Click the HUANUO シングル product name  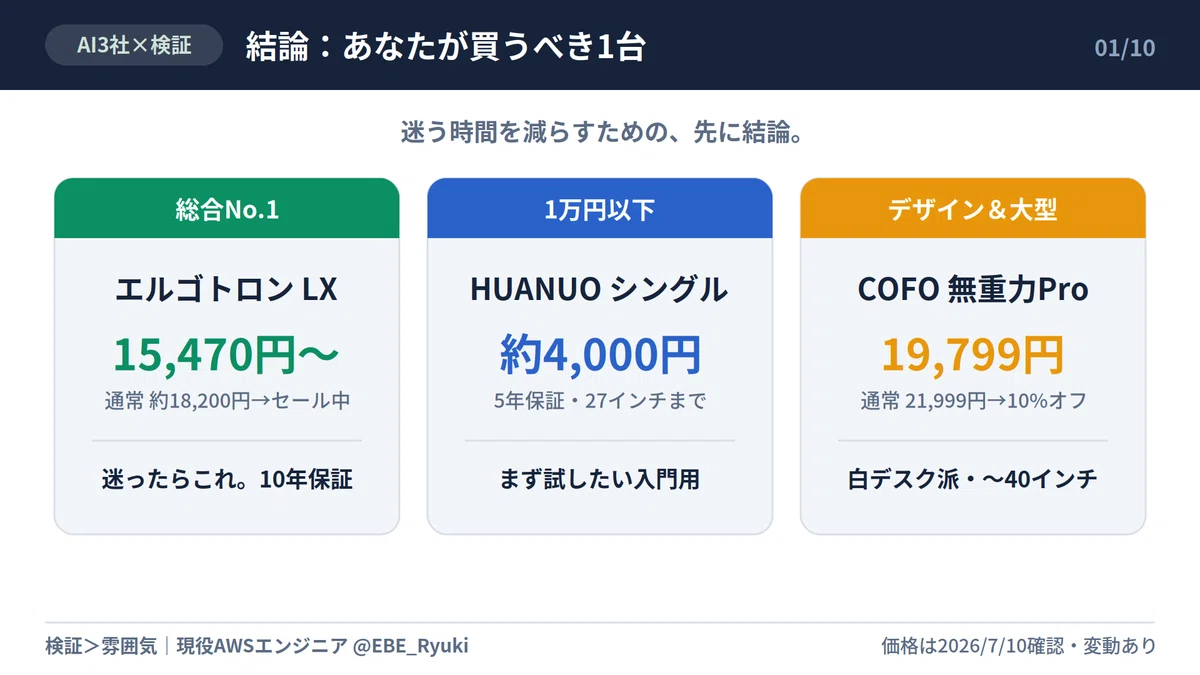[x=600, y=289]
